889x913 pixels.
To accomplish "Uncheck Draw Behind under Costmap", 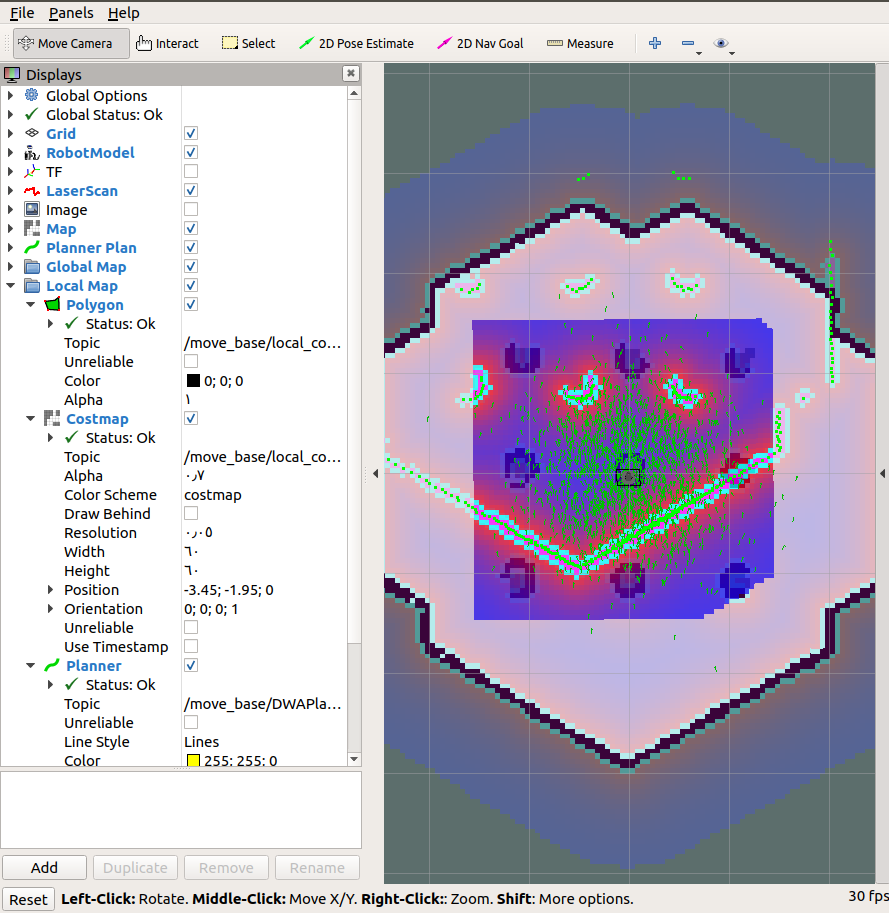I will click(190, 513).
